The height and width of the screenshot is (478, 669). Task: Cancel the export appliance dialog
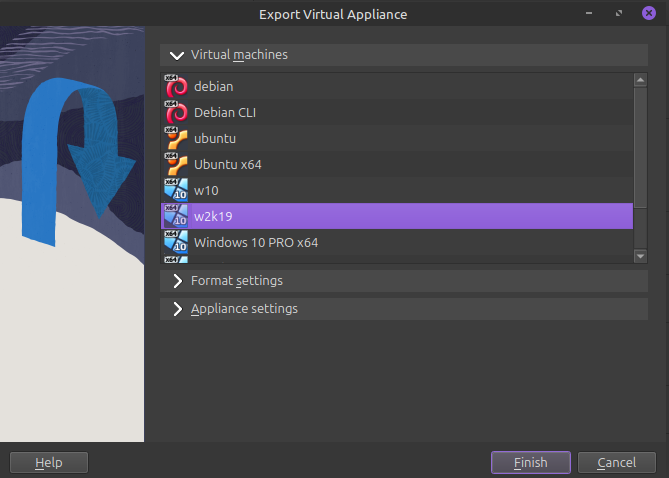click(x=617, y=462)
